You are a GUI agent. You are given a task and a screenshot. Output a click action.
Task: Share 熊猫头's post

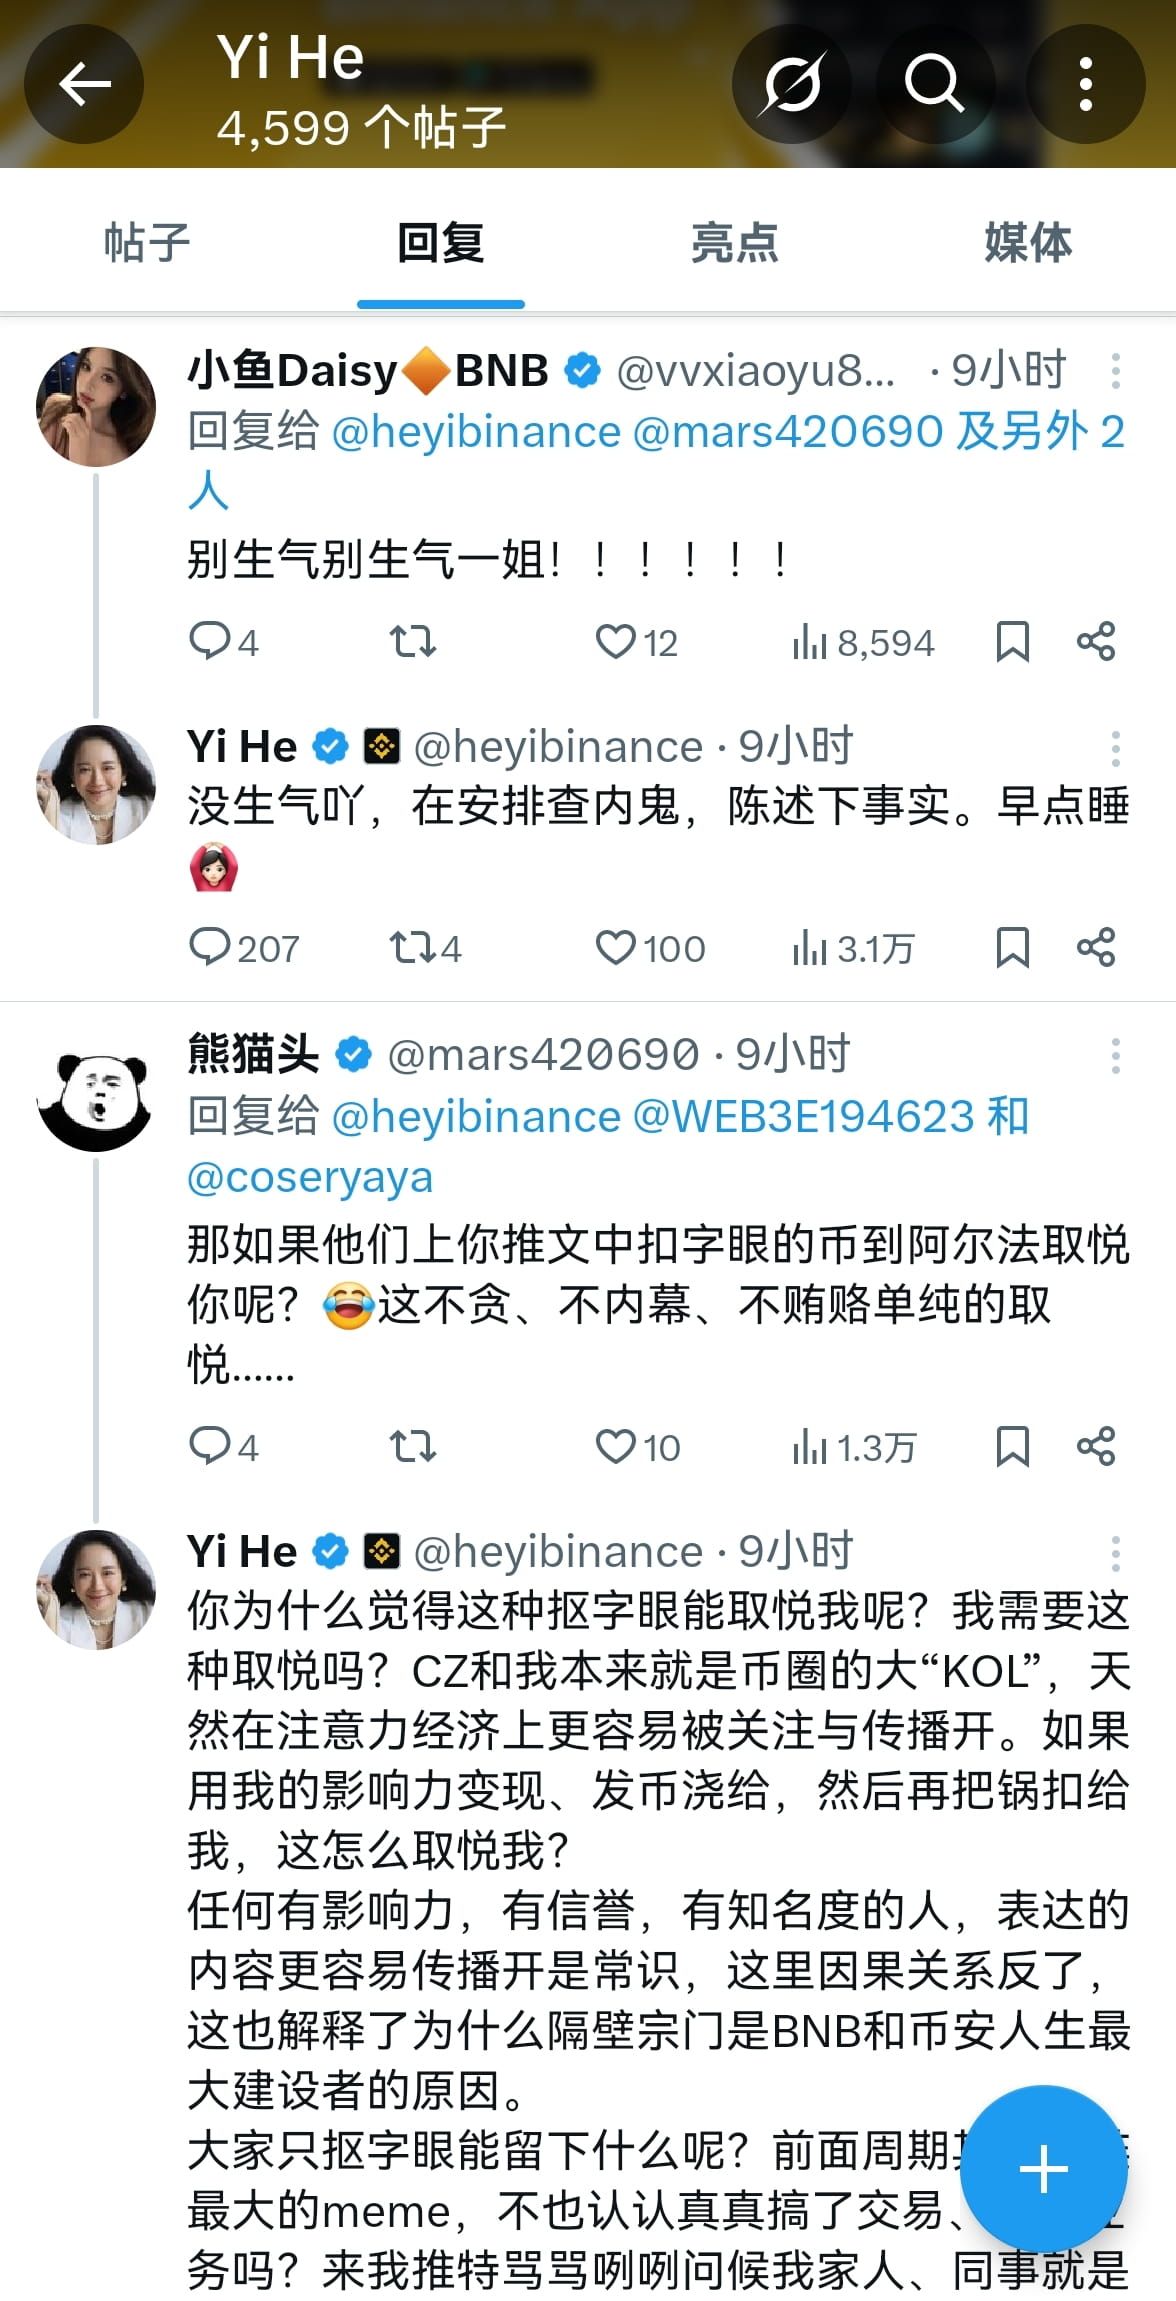[1096, 1447]
